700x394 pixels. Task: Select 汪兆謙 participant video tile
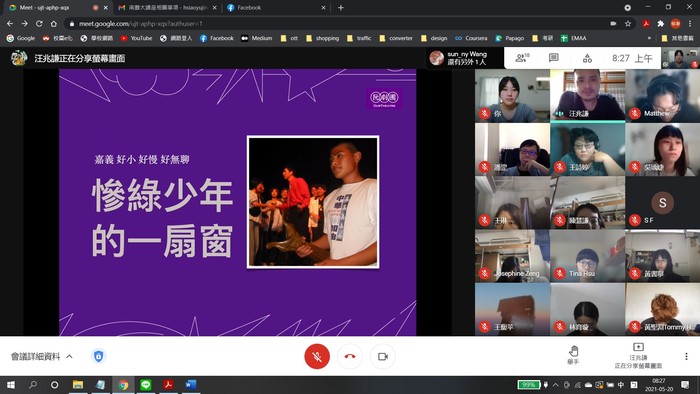tap(588, 95)
